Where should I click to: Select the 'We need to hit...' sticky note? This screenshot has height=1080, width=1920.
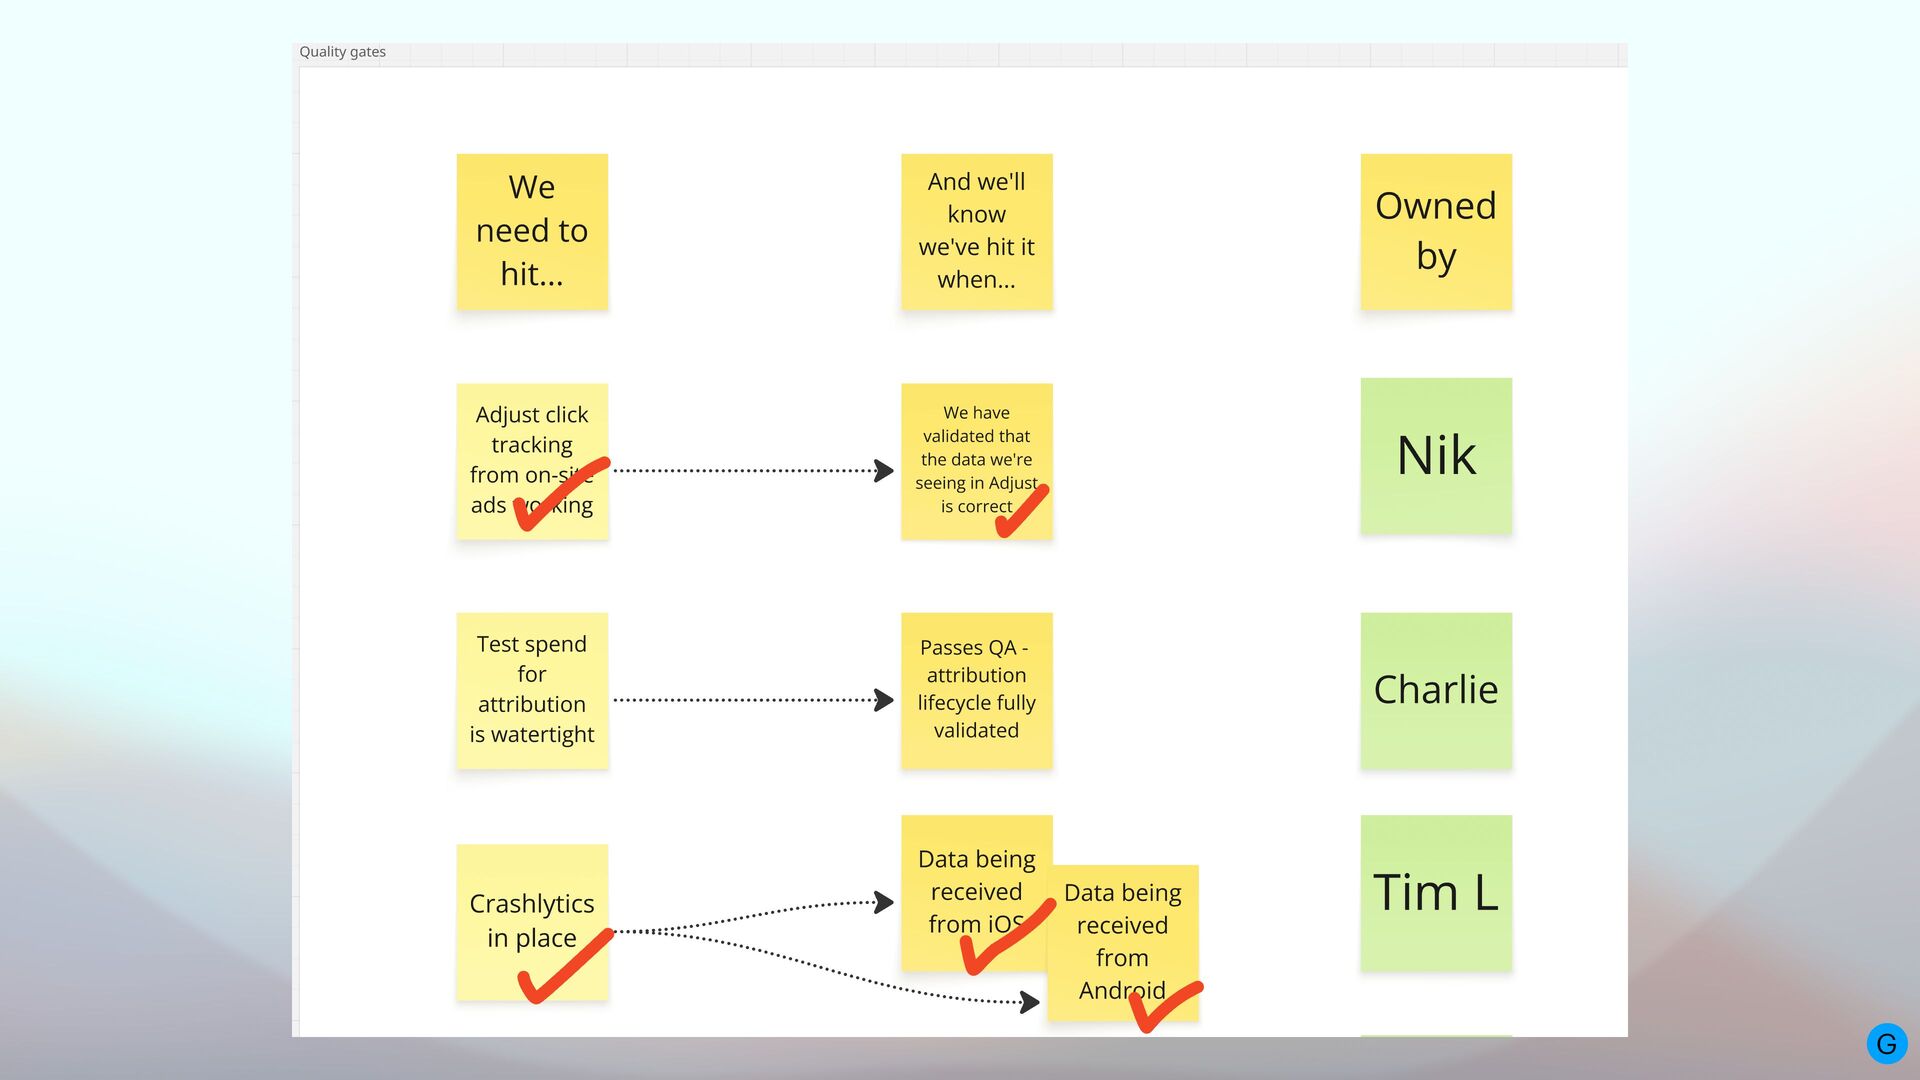(x=532, y=231)
